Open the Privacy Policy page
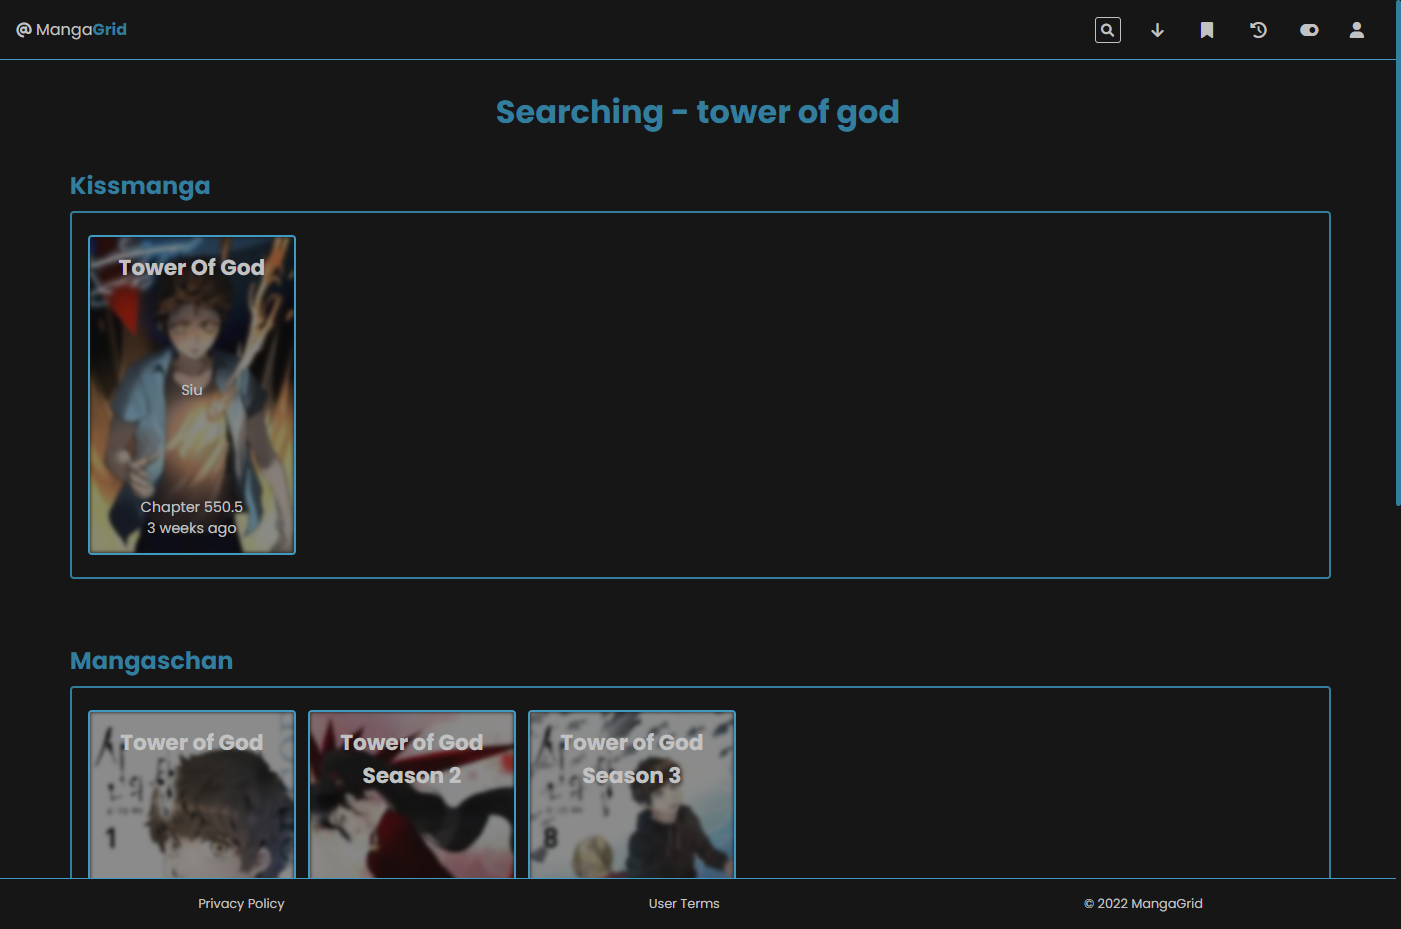This screenshot has width=1401, height=929. pos(241,903)
